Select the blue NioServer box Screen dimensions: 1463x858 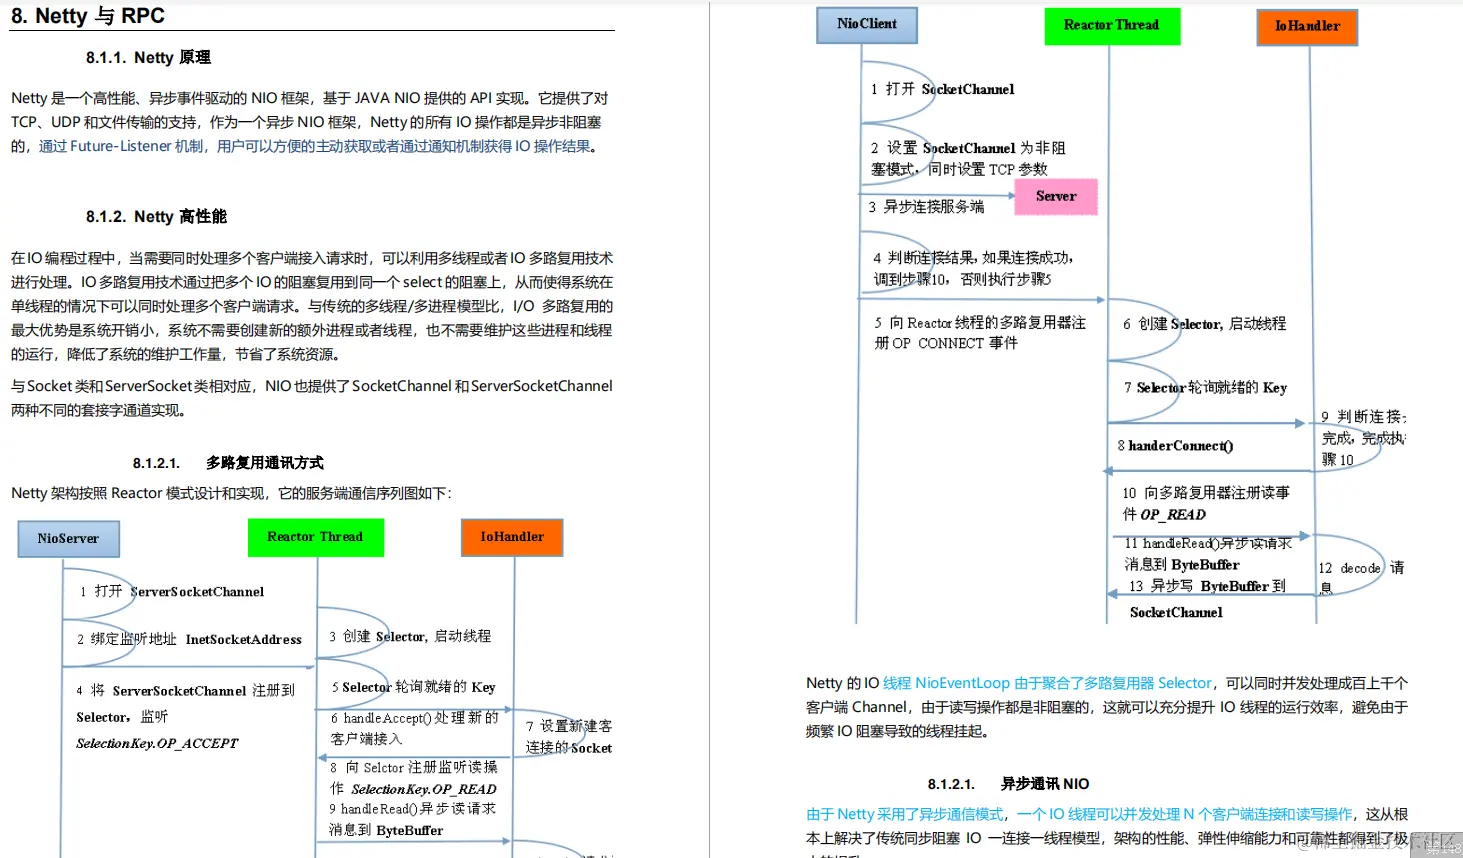tap(67, 538)
